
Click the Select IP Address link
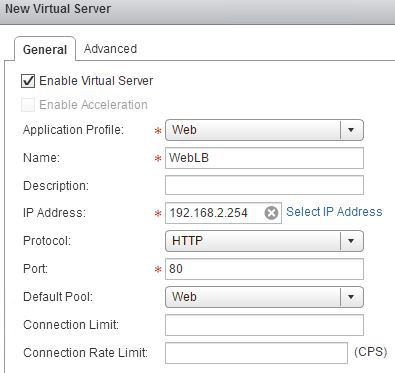click(334, 212)
